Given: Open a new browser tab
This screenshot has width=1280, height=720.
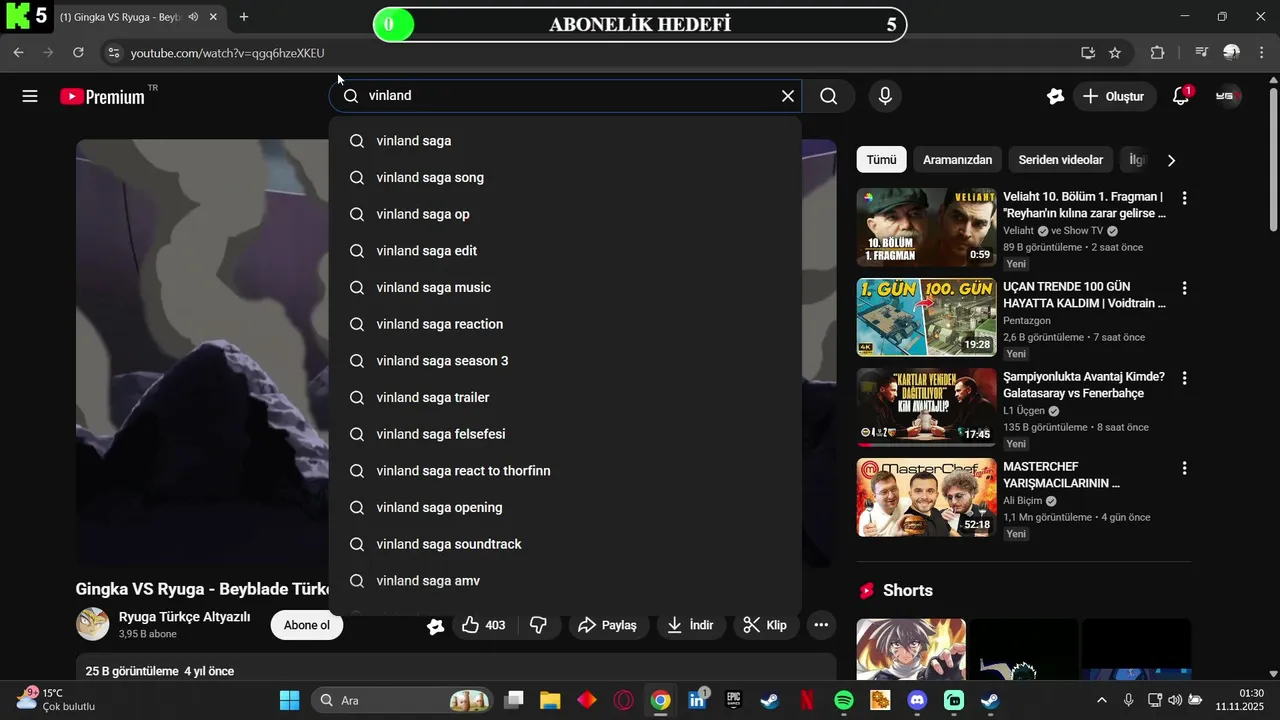Looking at the screenshot, I should 244,17.
